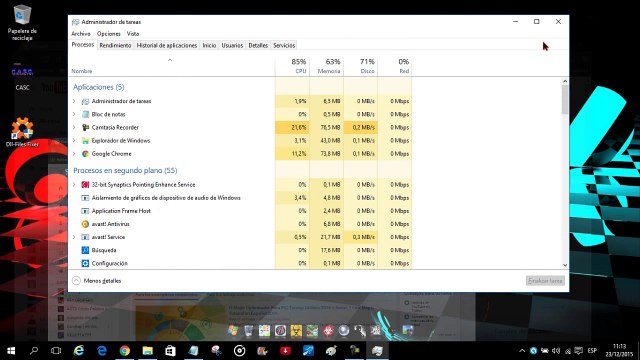This screenshot has width=640, height=360.
Task: Expand the Google Chrome row
Action: (74, 154)
